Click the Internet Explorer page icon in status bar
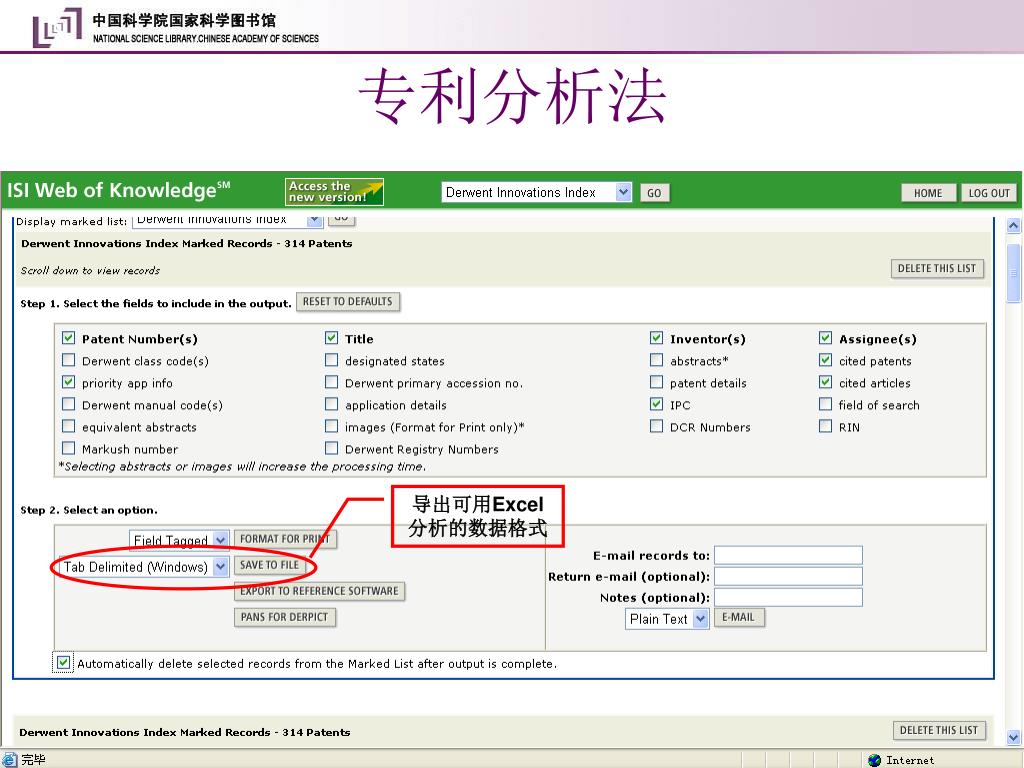1024x768 pixels. click(9, 760)
